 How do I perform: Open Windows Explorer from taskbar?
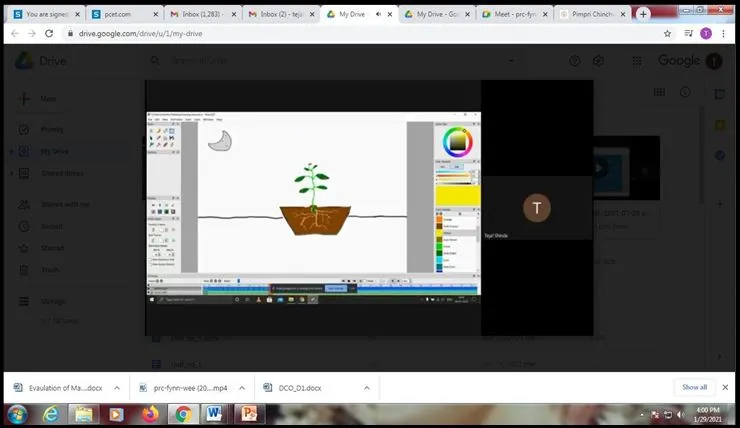84,415
